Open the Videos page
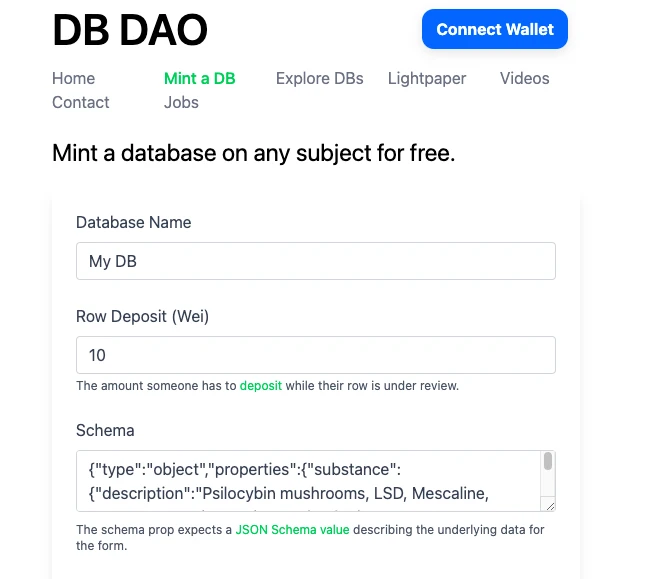Image resolution: width=651 pixels, height=579 pixels. tap(524, 78)
